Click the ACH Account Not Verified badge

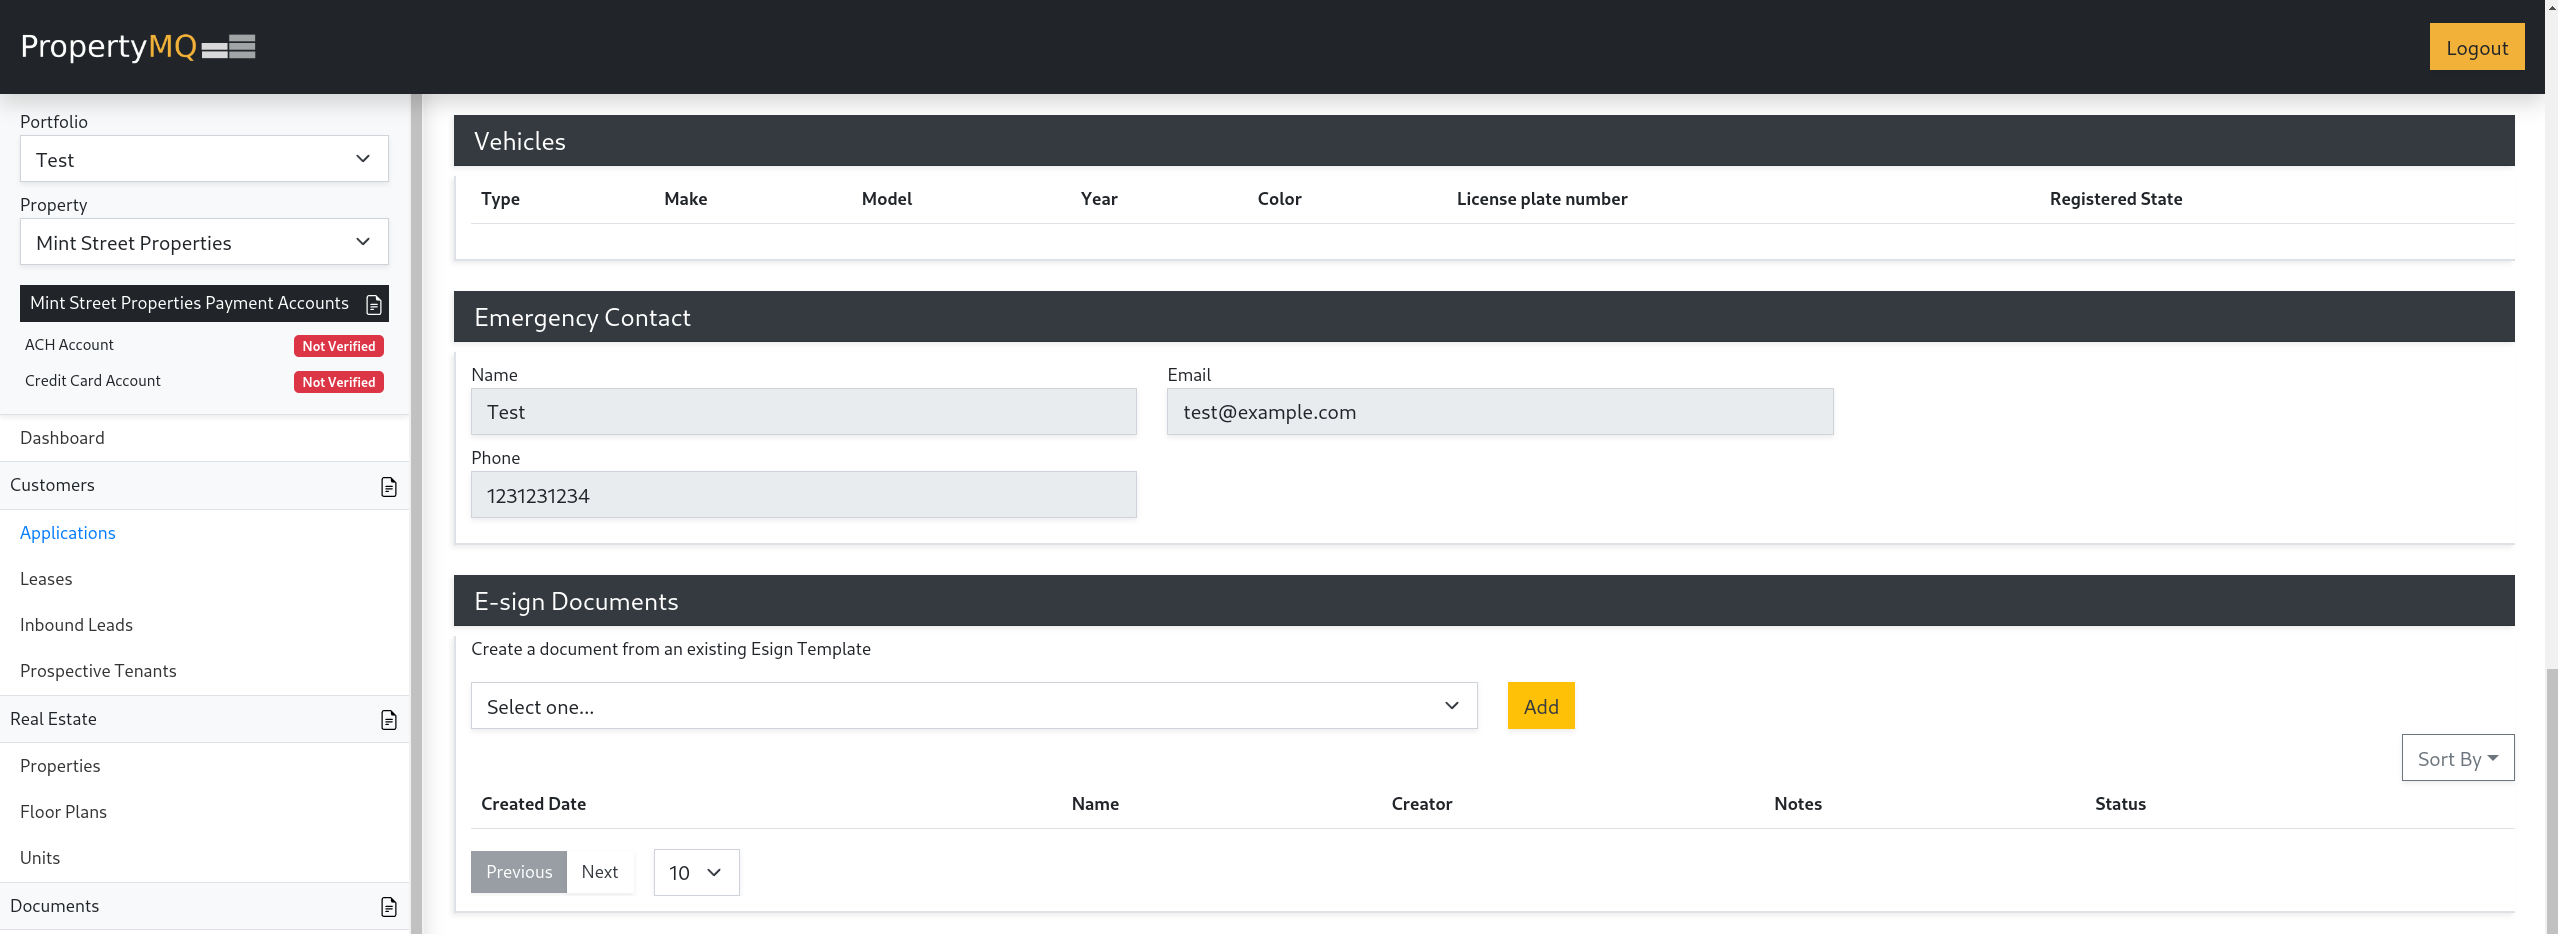(339, 346)
